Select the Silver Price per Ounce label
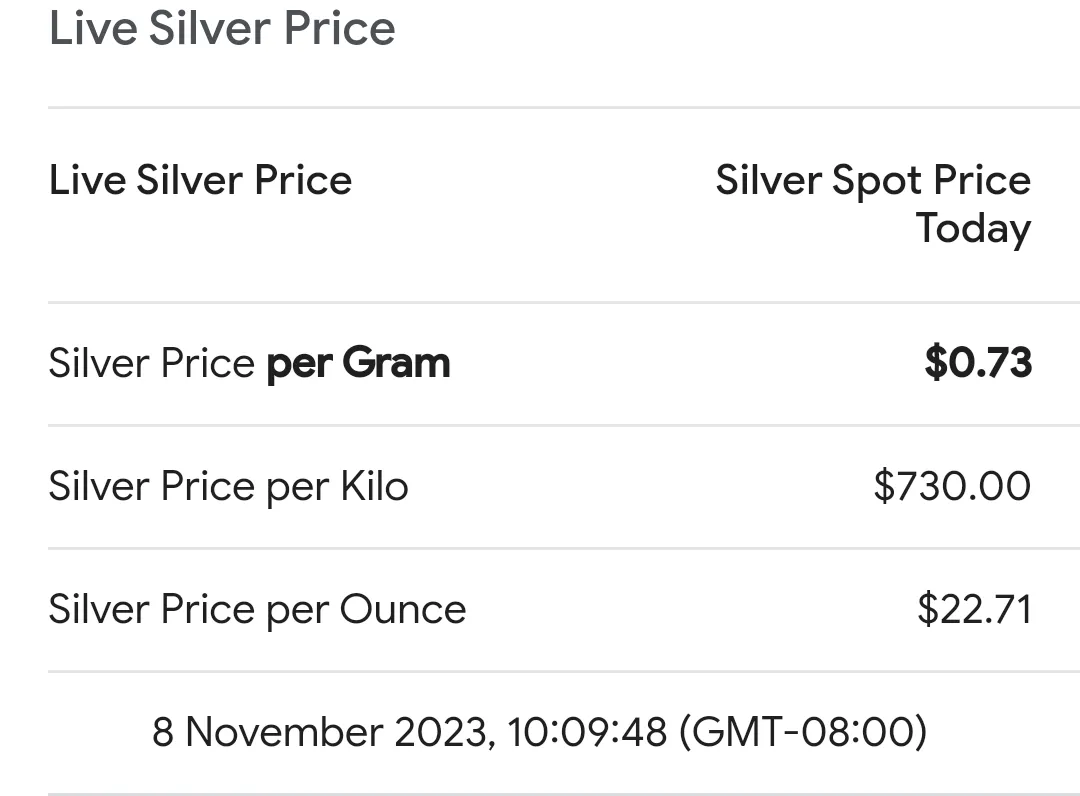1080x796 pixels. 257,610
